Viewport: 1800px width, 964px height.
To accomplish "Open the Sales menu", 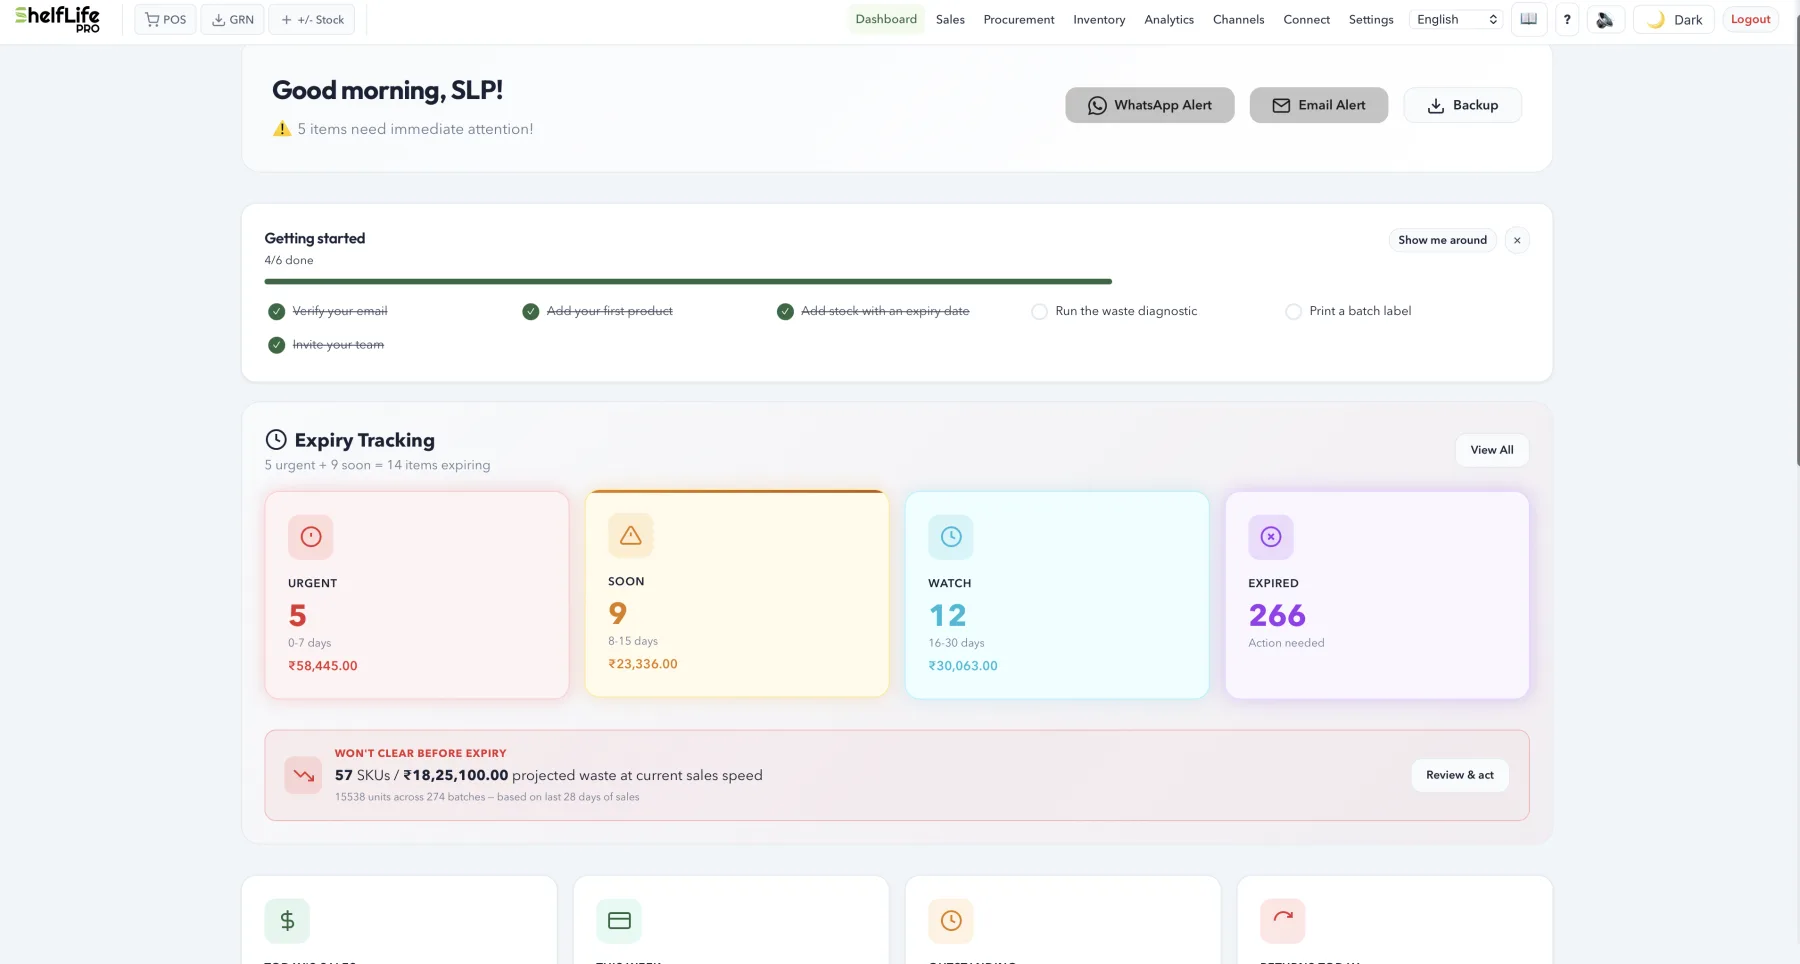I will pos(950,19).
